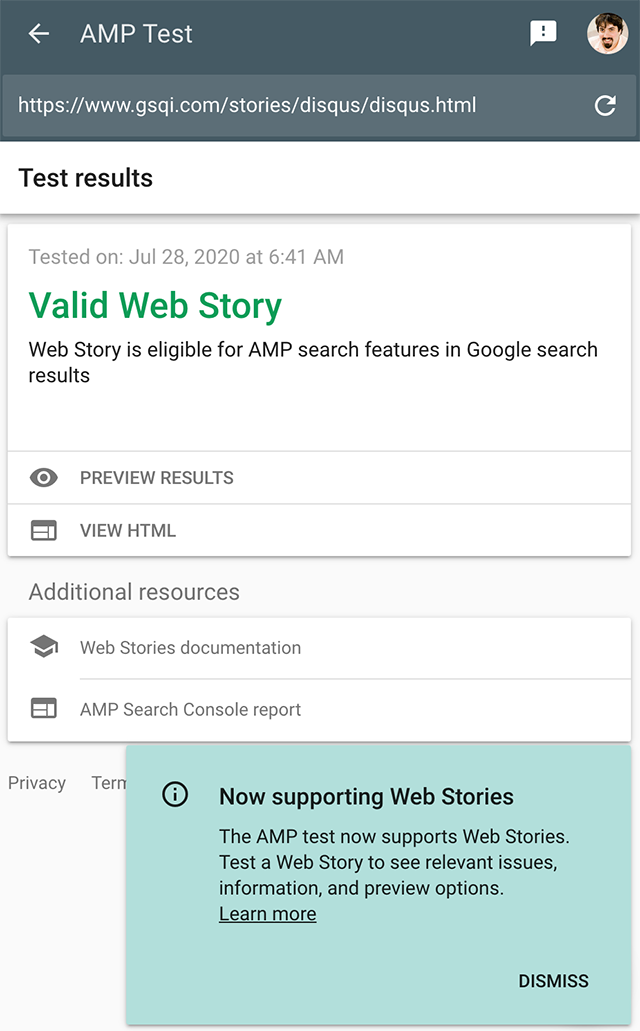Open the partially hidden Terms link

tap(108, 783)
